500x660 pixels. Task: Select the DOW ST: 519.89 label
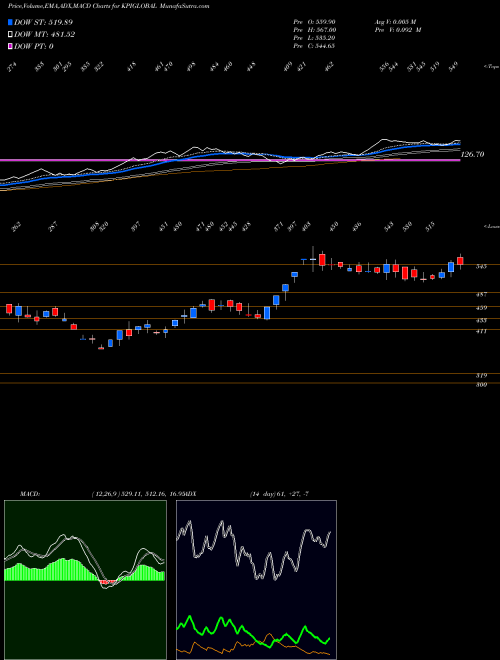[x=43, y=22]
